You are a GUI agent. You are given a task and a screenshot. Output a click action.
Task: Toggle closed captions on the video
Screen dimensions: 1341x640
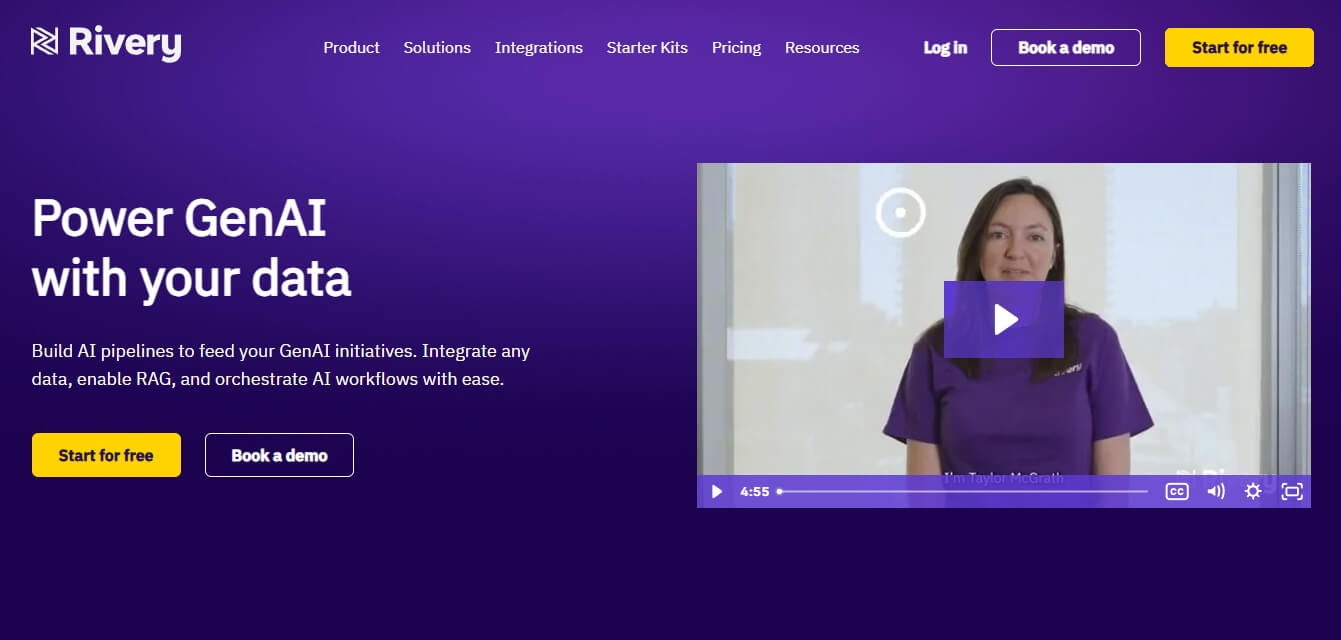[x=1177, y=491]
